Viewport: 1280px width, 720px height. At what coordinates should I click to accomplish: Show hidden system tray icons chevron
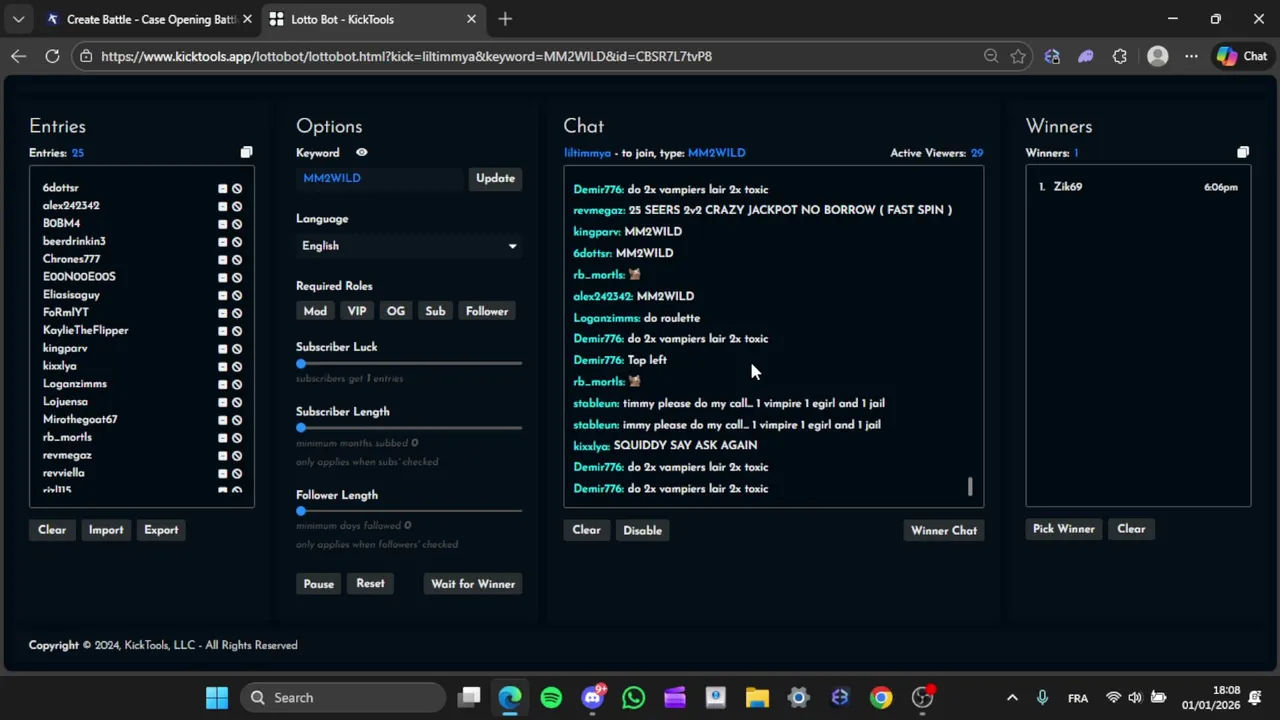[x=1012, y=698]
